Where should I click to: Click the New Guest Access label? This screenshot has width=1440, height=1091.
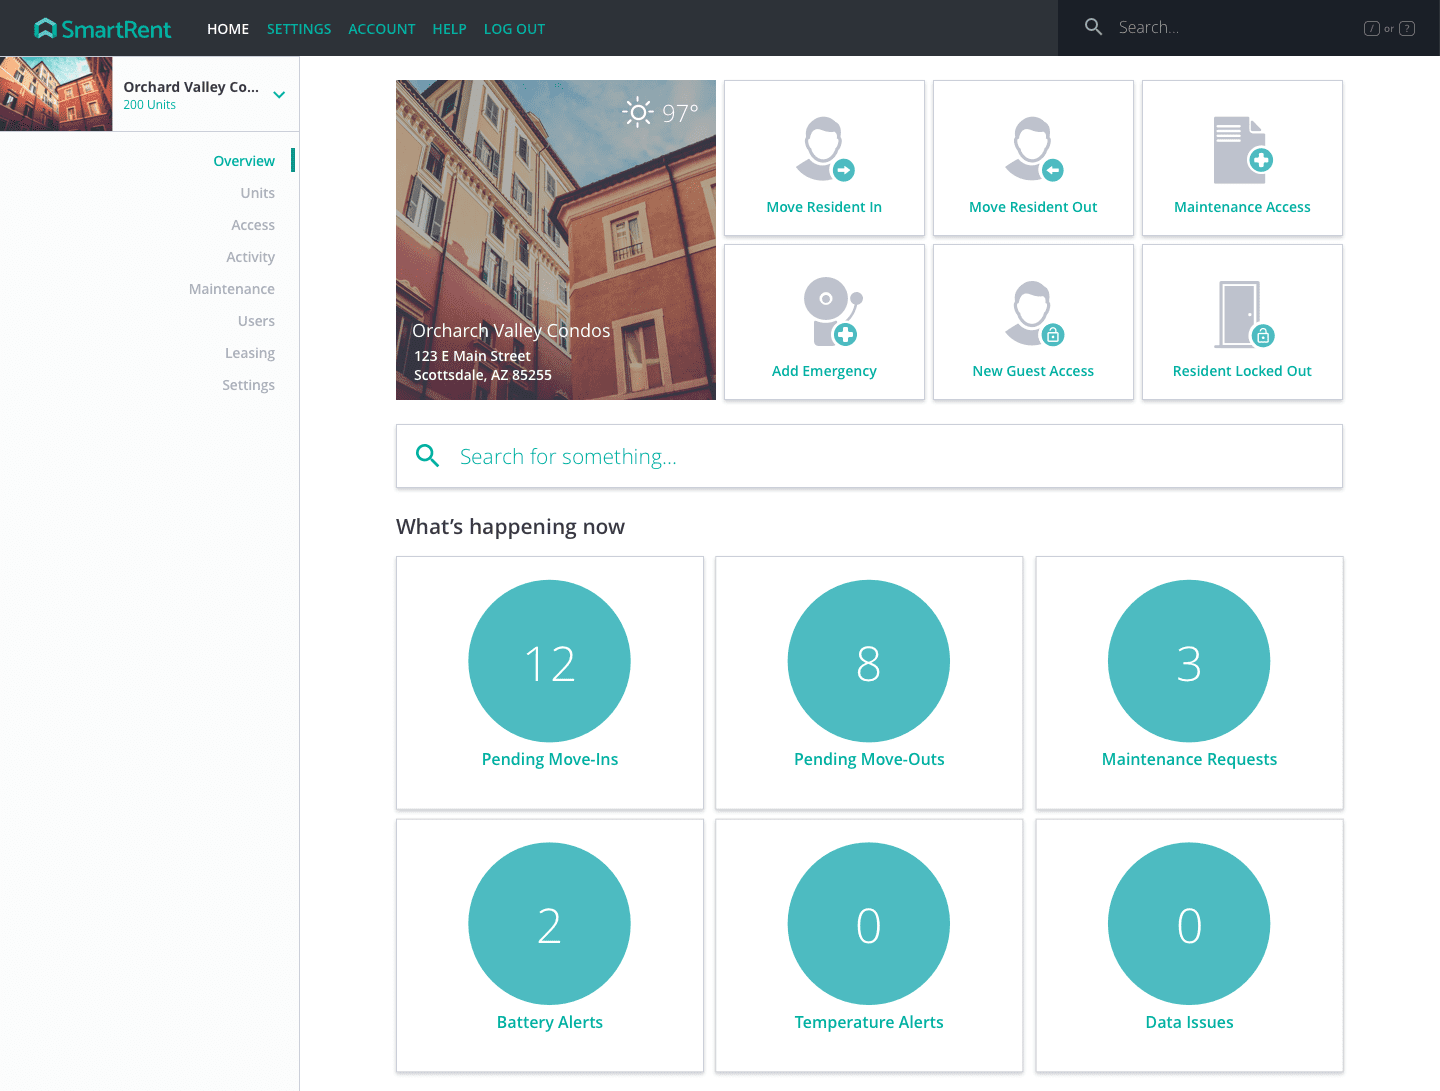click(x=1033, y=371)
